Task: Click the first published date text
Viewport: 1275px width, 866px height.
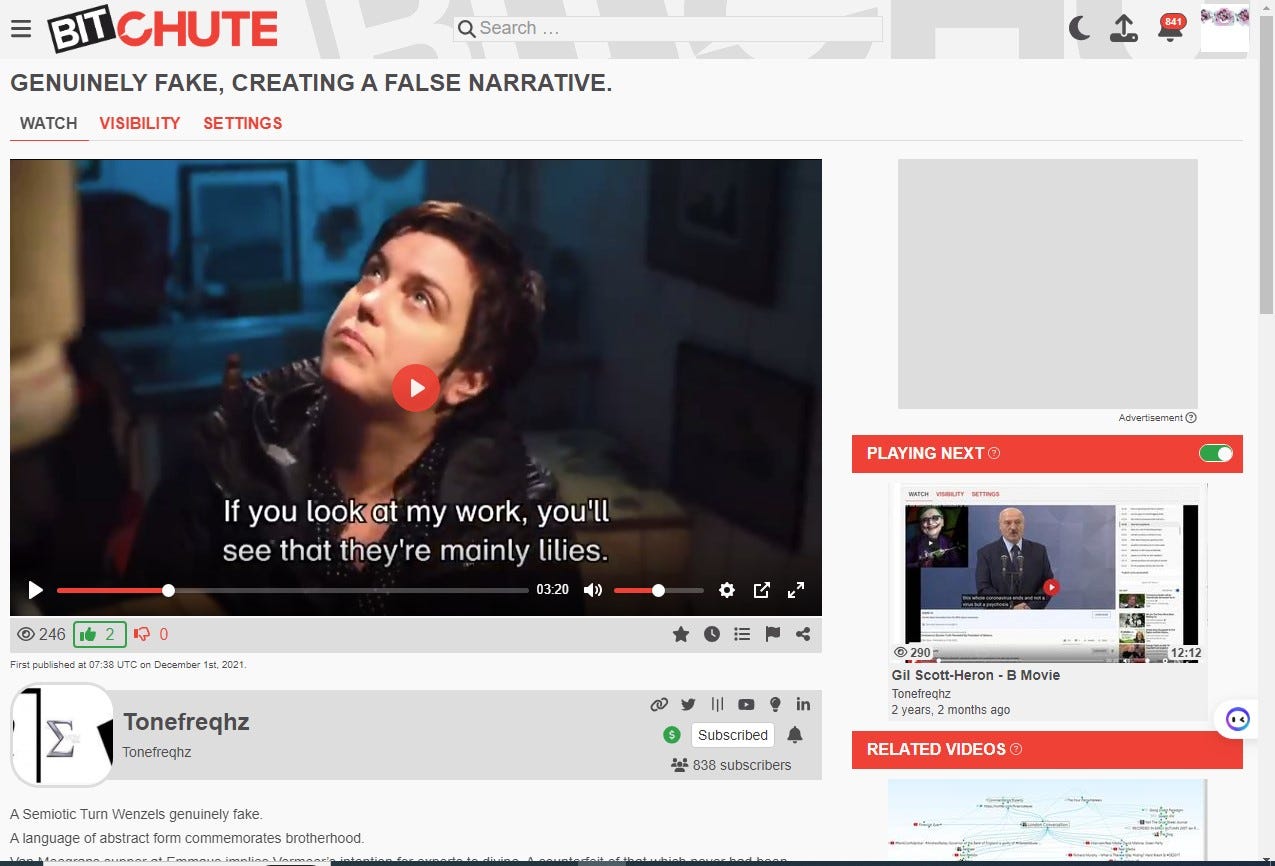Action: 129,664
